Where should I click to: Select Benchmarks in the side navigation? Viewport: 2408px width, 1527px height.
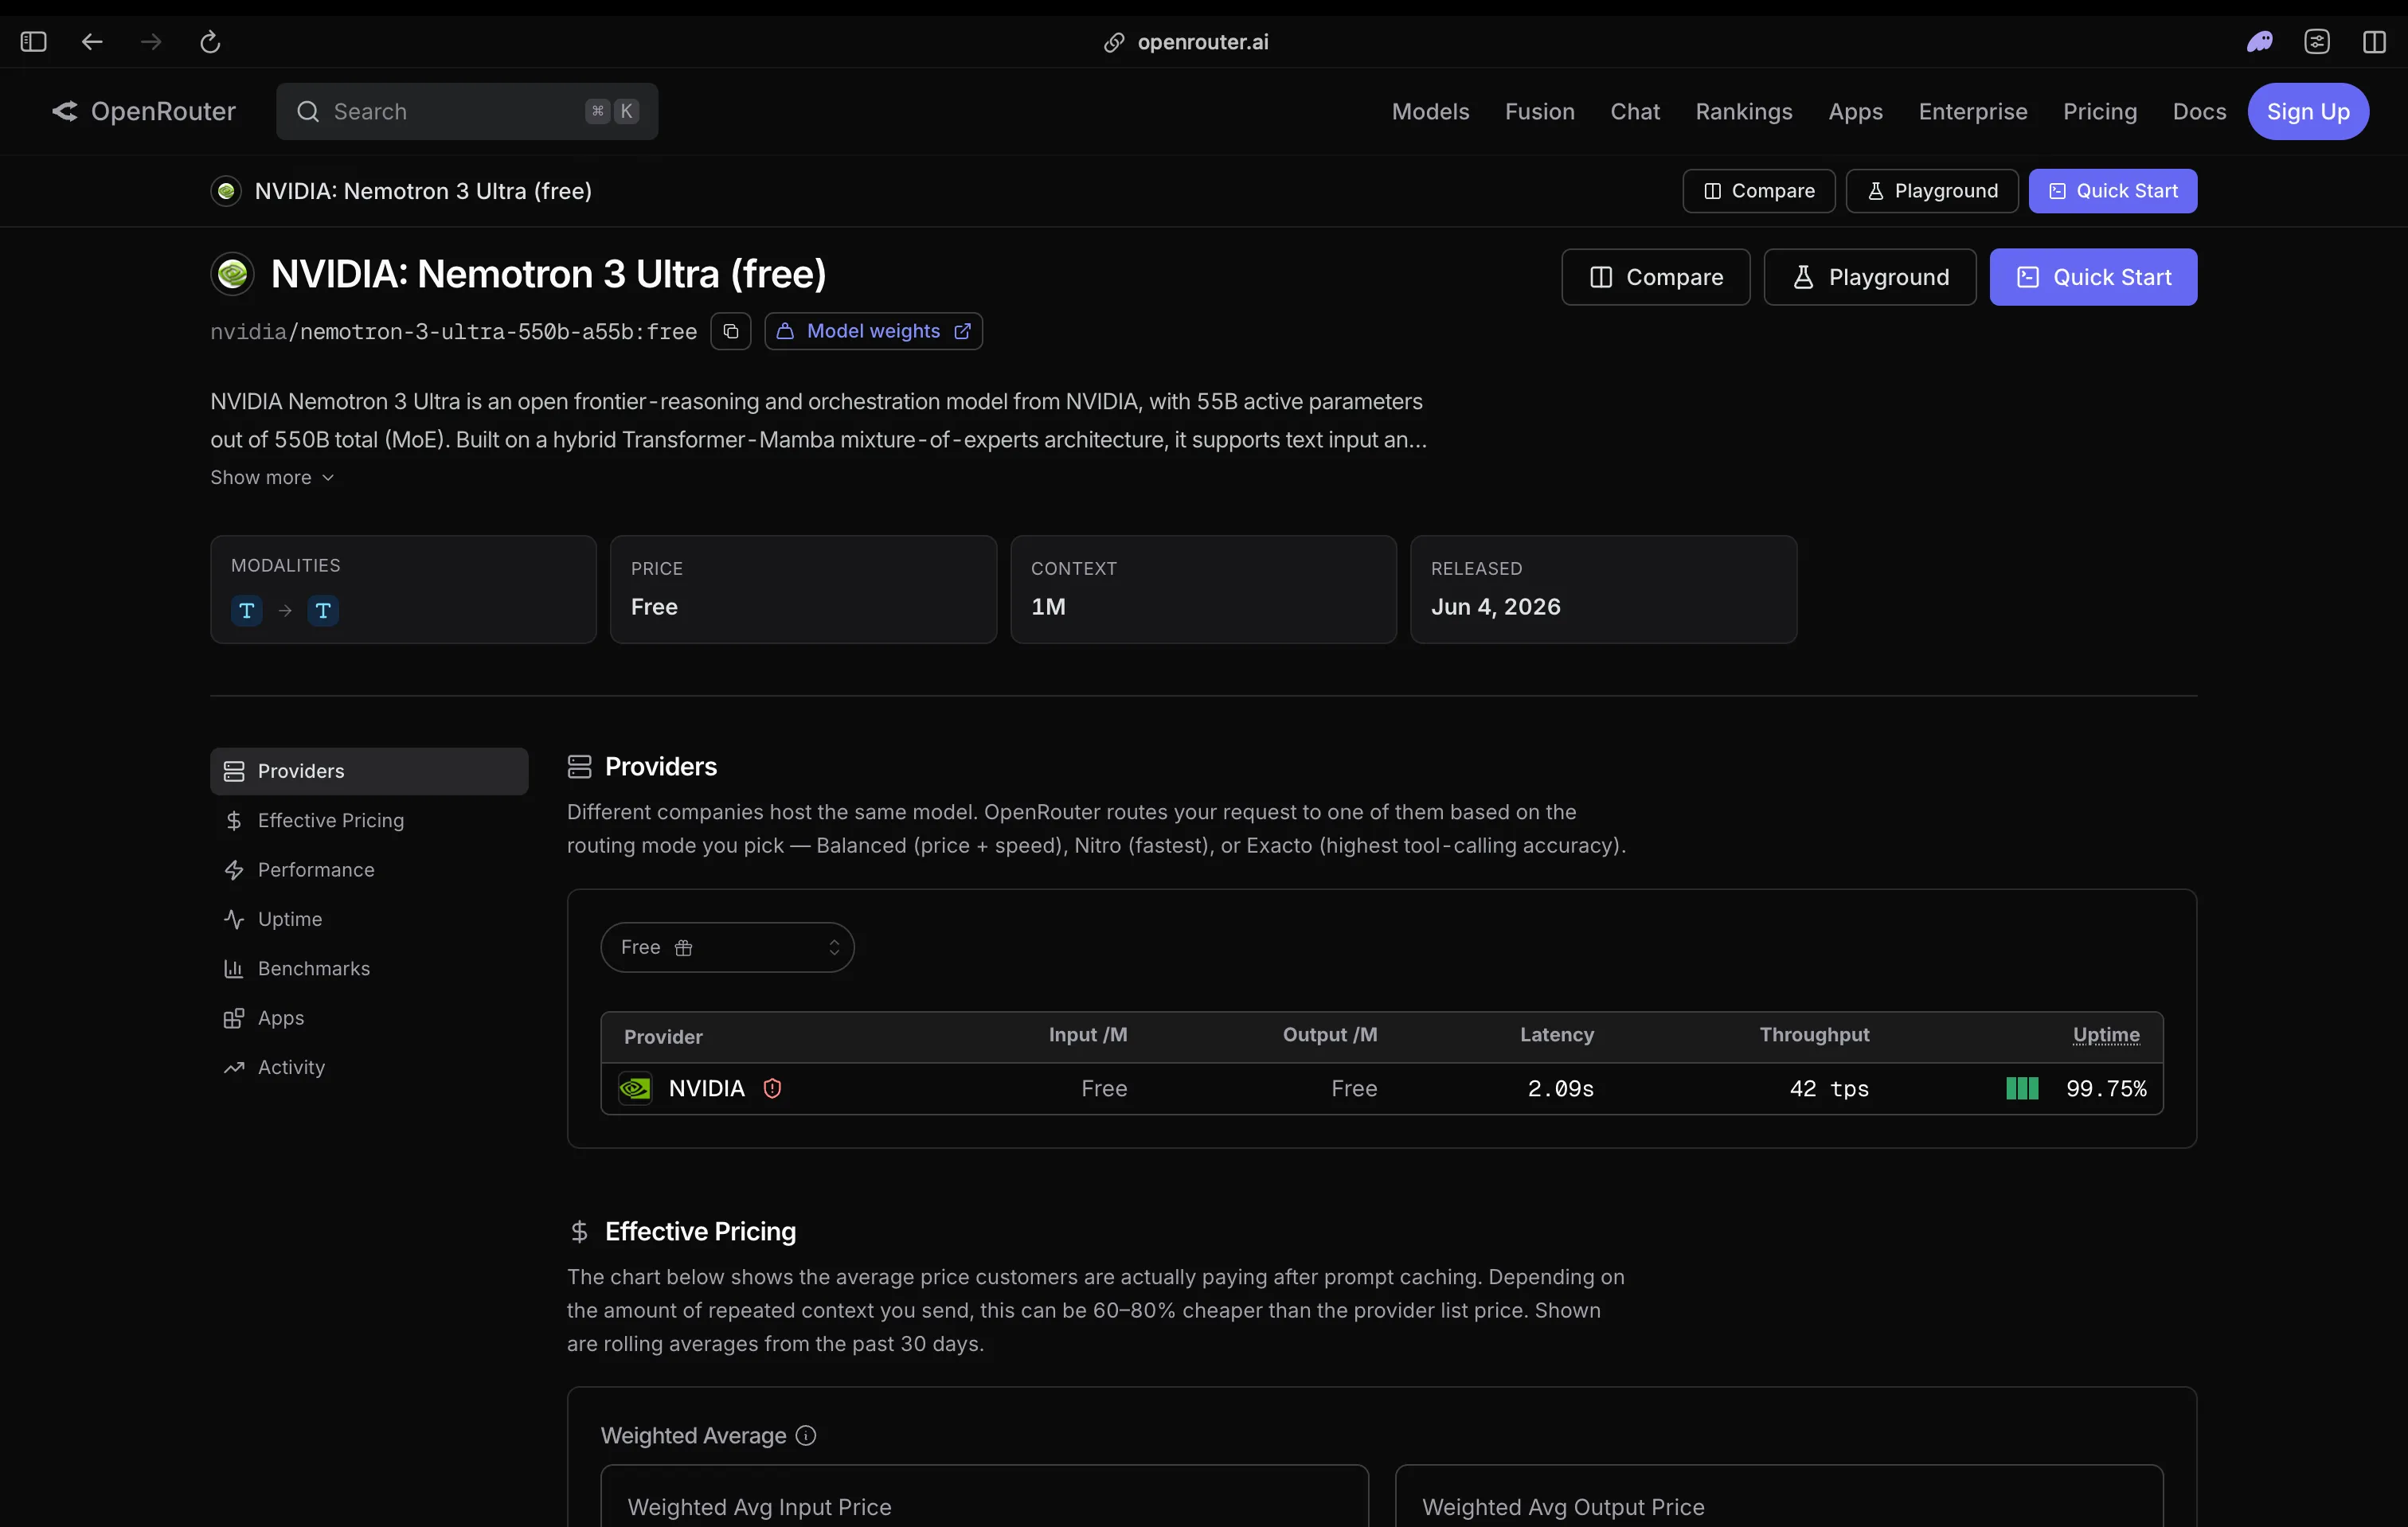tap(369, 969)
